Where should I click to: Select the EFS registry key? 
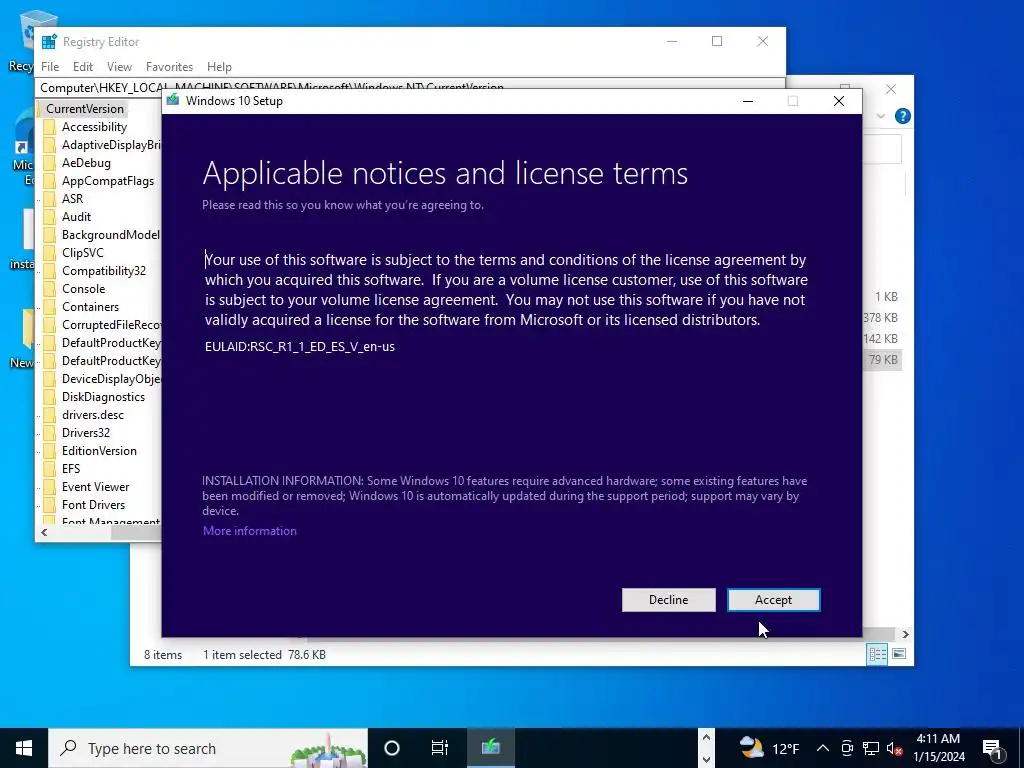[71, 469]
